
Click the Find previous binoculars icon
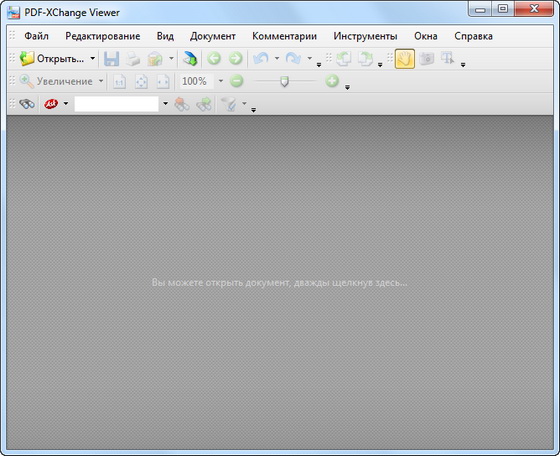182,104
